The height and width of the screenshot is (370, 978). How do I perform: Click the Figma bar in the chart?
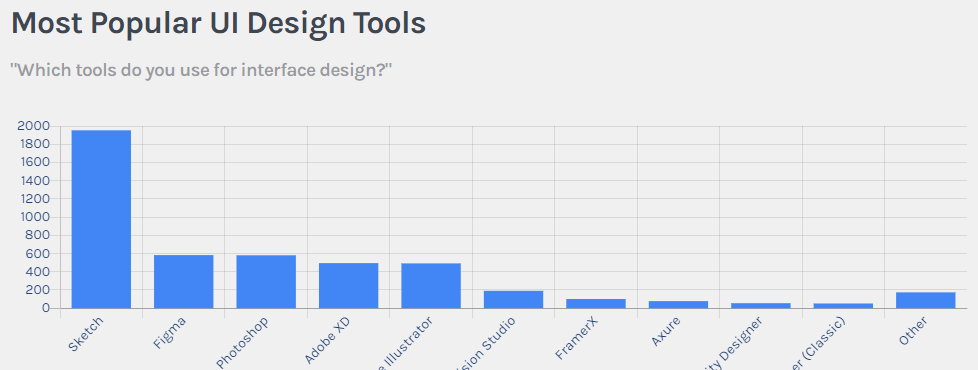point(183,281)
